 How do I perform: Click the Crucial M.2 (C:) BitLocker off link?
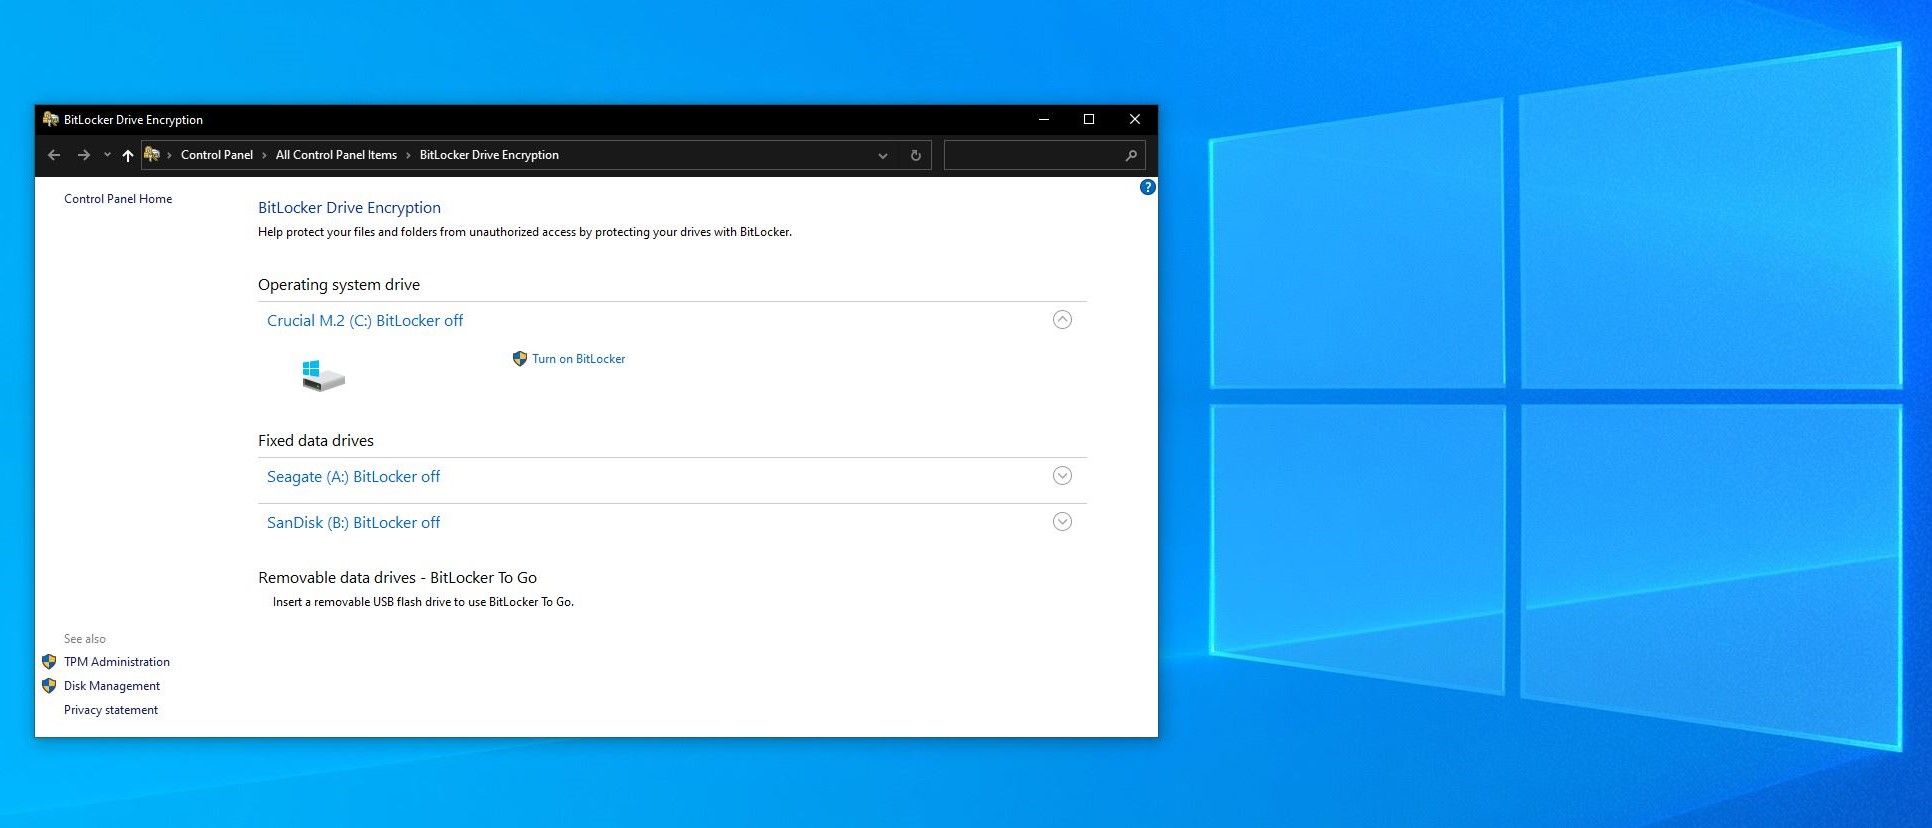[x=365, y=321]
